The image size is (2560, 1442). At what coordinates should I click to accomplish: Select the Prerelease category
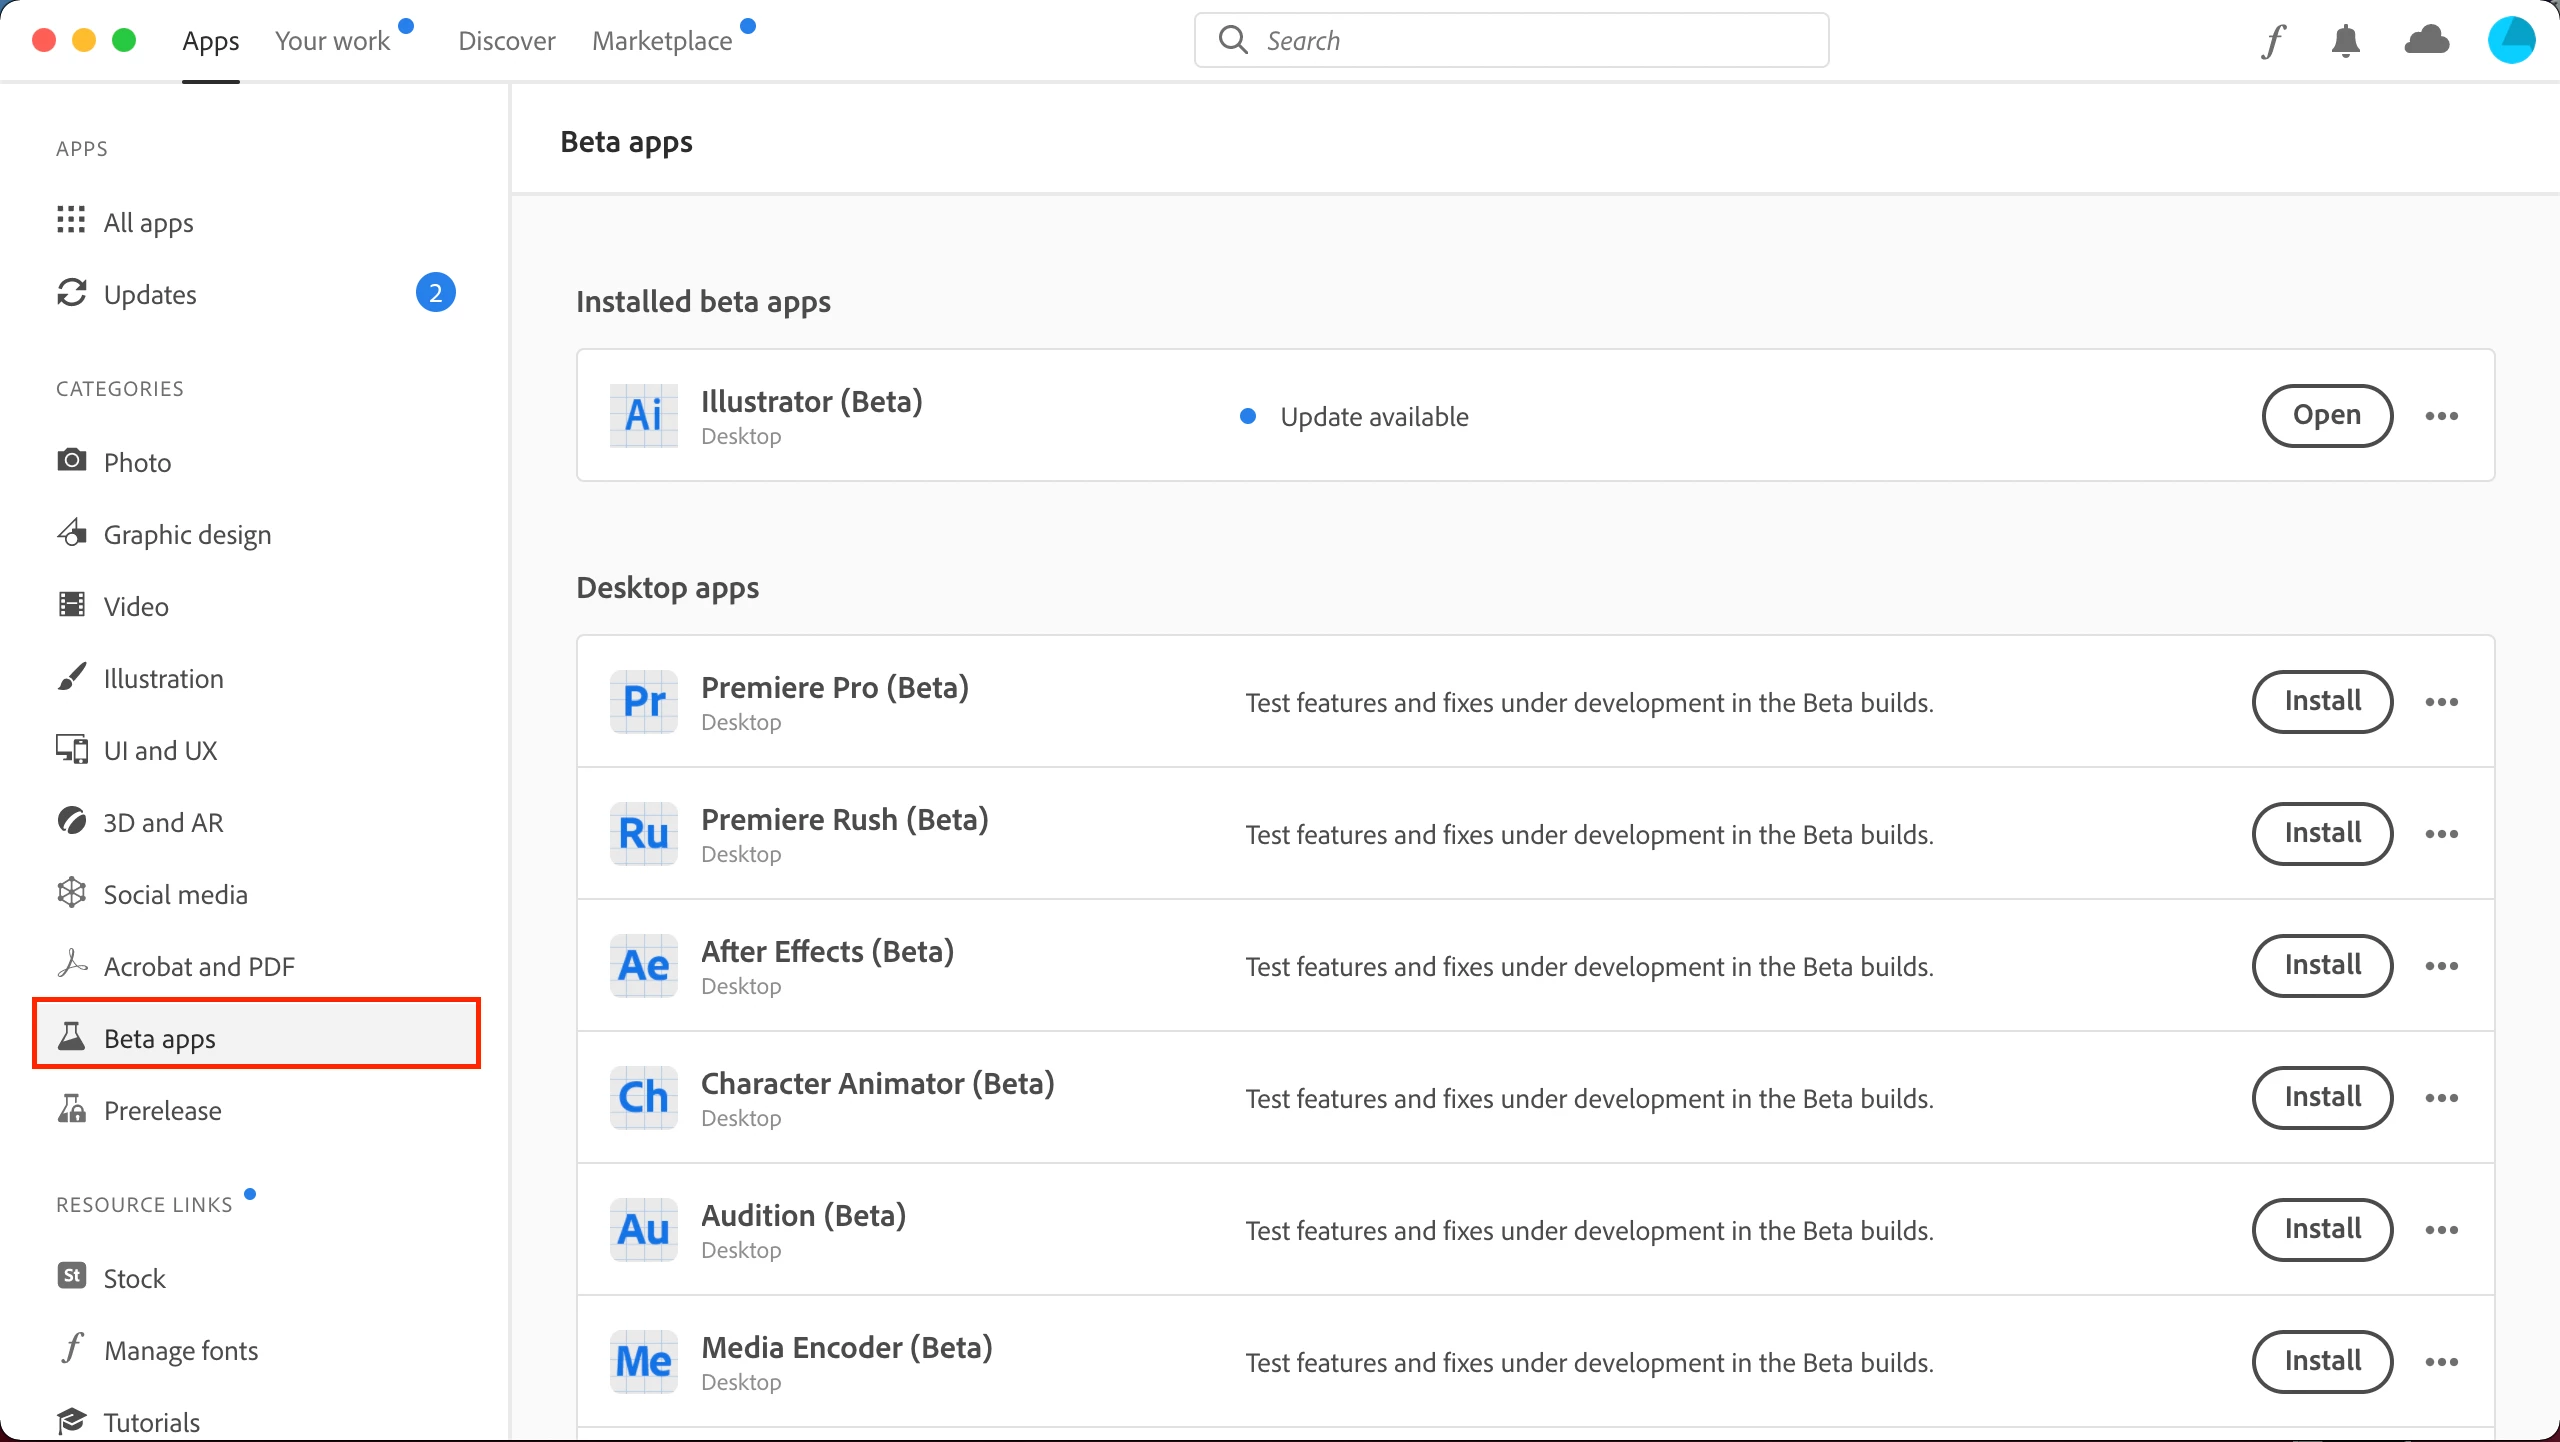point(162,1111)
